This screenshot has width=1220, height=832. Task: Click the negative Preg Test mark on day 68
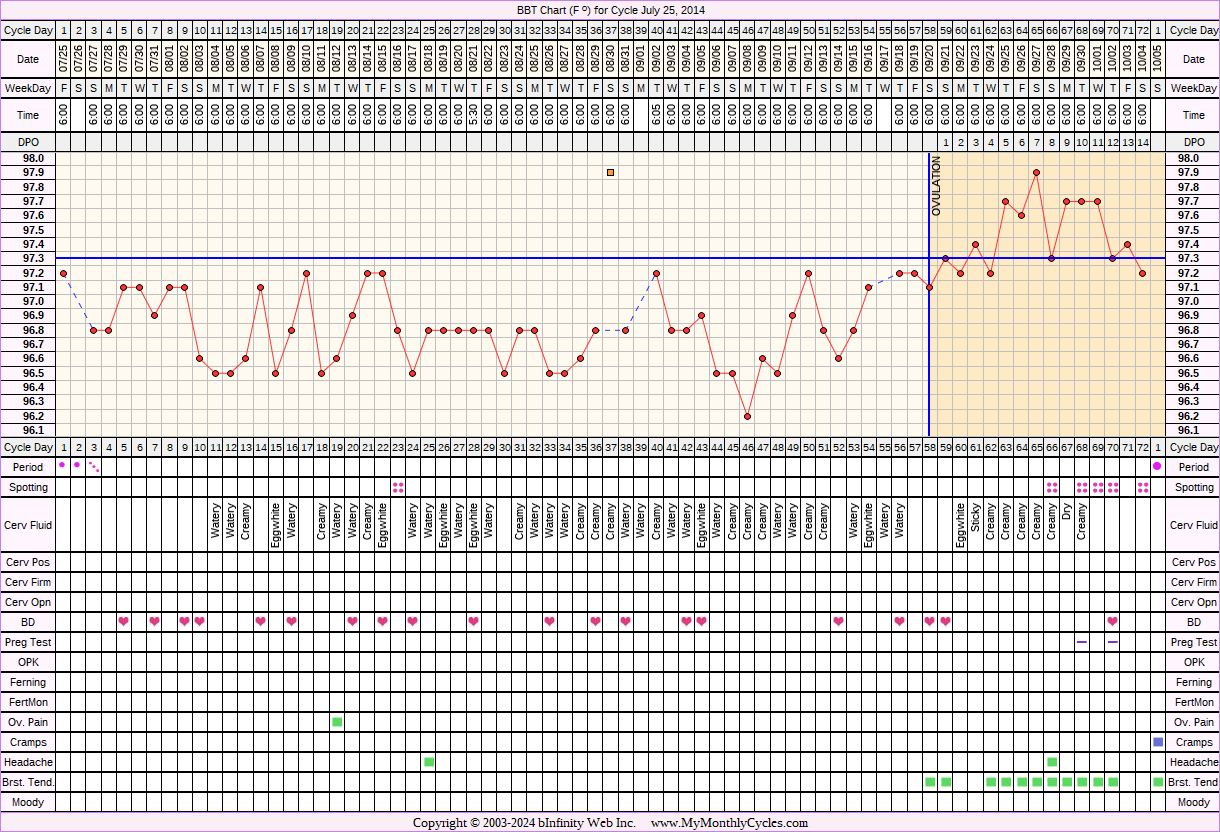1082,641
